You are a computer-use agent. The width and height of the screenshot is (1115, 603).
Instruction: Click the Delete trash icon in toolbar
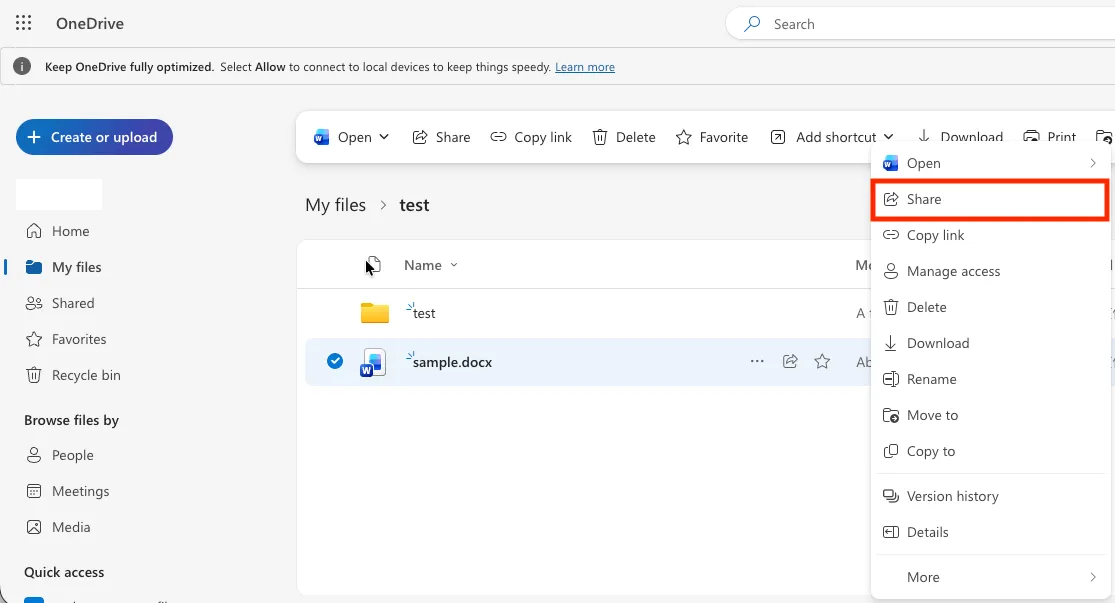click(600, 137)
